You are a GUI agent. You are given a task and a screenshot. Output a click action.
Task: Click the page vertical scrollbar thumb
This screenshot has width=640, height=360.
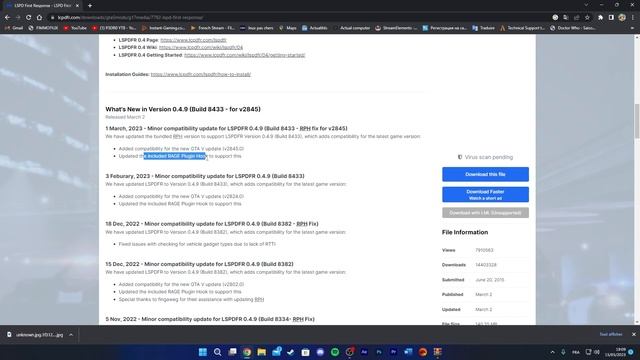tap(637, 121)
